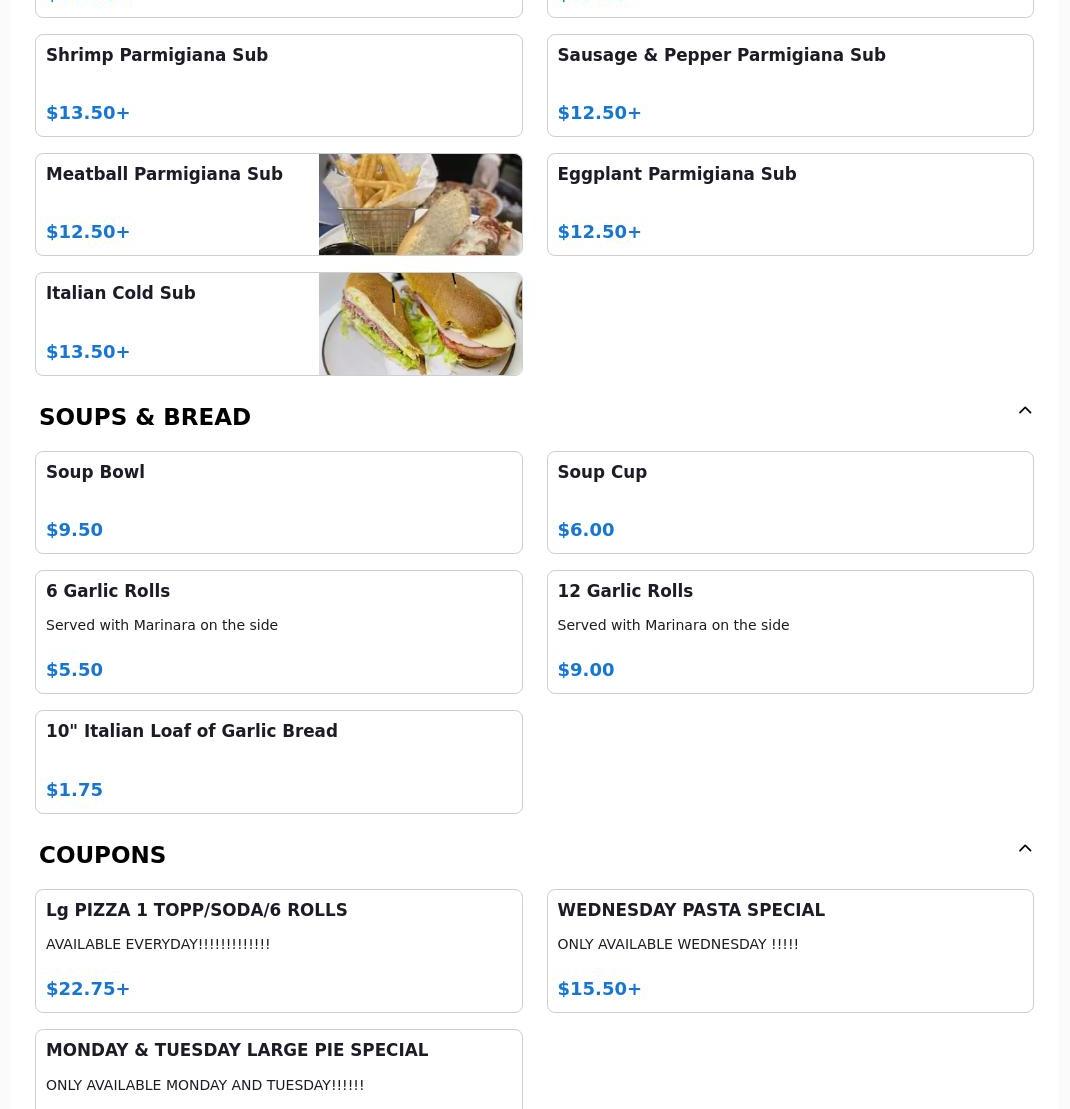Click the Italian Cold Sub title
Image resolution: width=1070 pixels, height=1109 pixels.
click(121, 293)
